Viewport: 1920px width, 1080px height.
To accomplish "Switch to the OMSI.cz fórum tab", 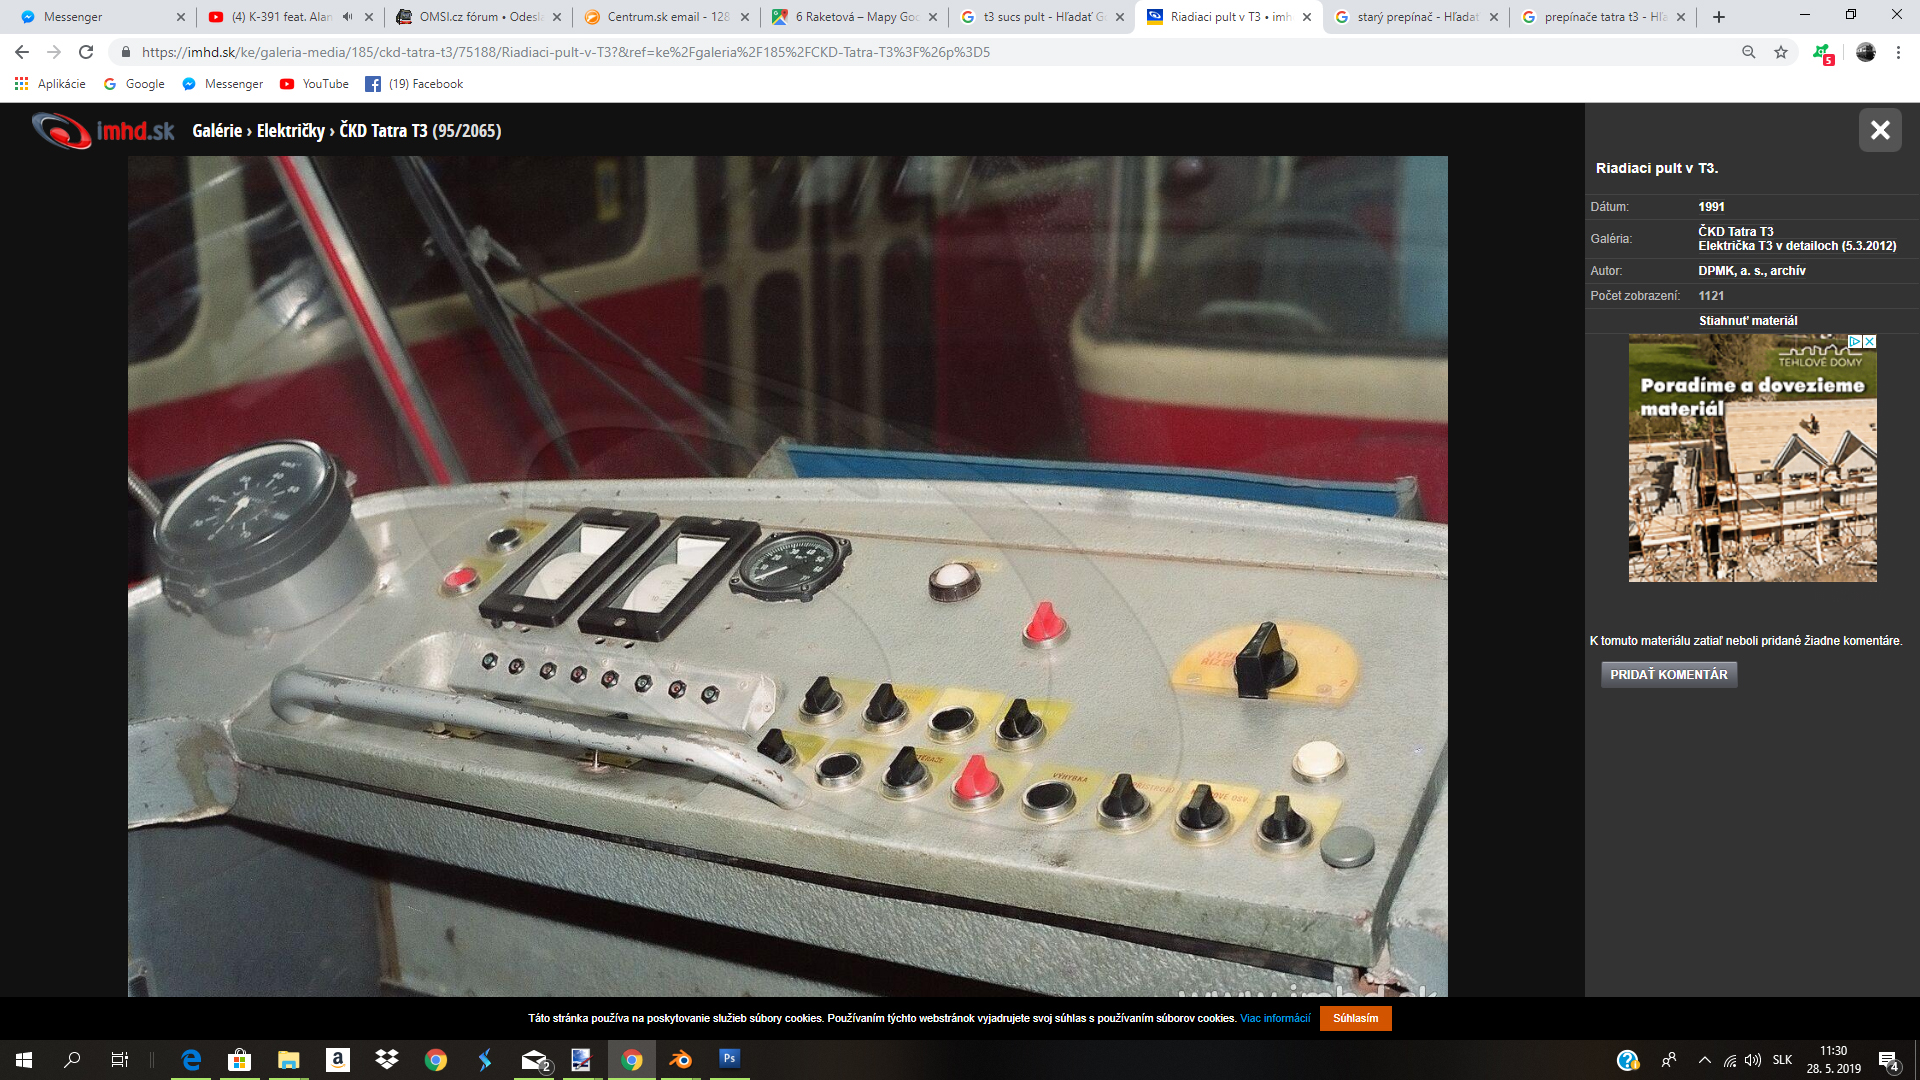I will point(478,17).
